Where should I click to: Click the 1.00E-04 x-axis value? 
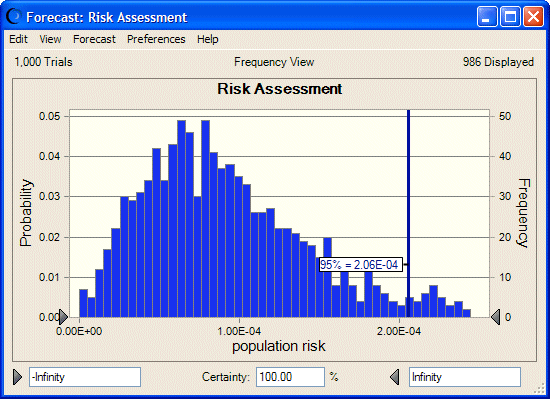point(239,331)
